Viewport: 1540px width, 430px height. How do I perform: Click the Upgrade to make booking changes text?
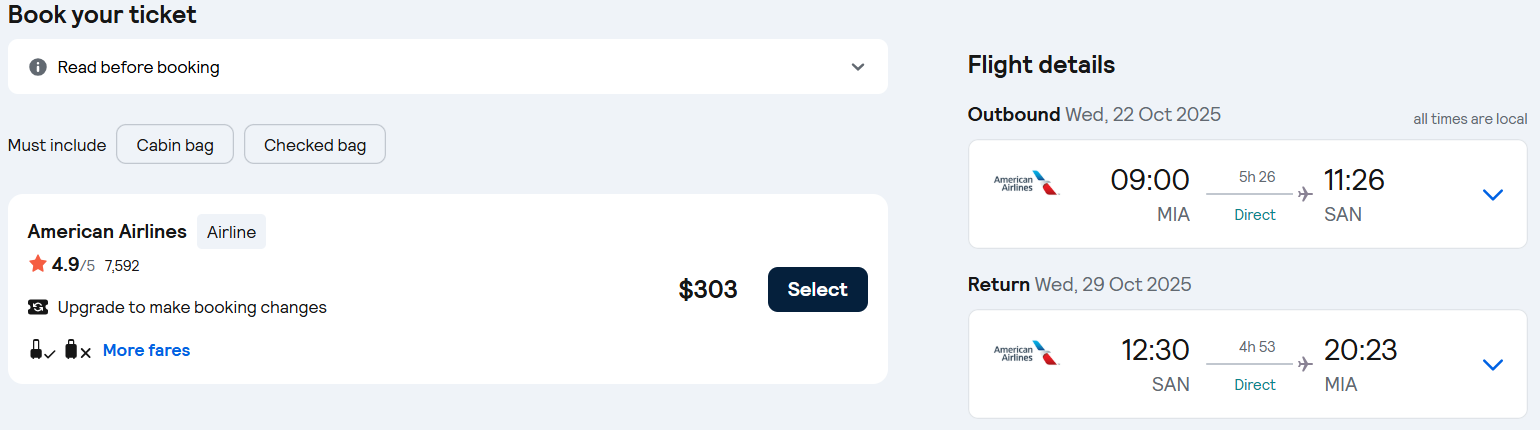pos(192,307)
